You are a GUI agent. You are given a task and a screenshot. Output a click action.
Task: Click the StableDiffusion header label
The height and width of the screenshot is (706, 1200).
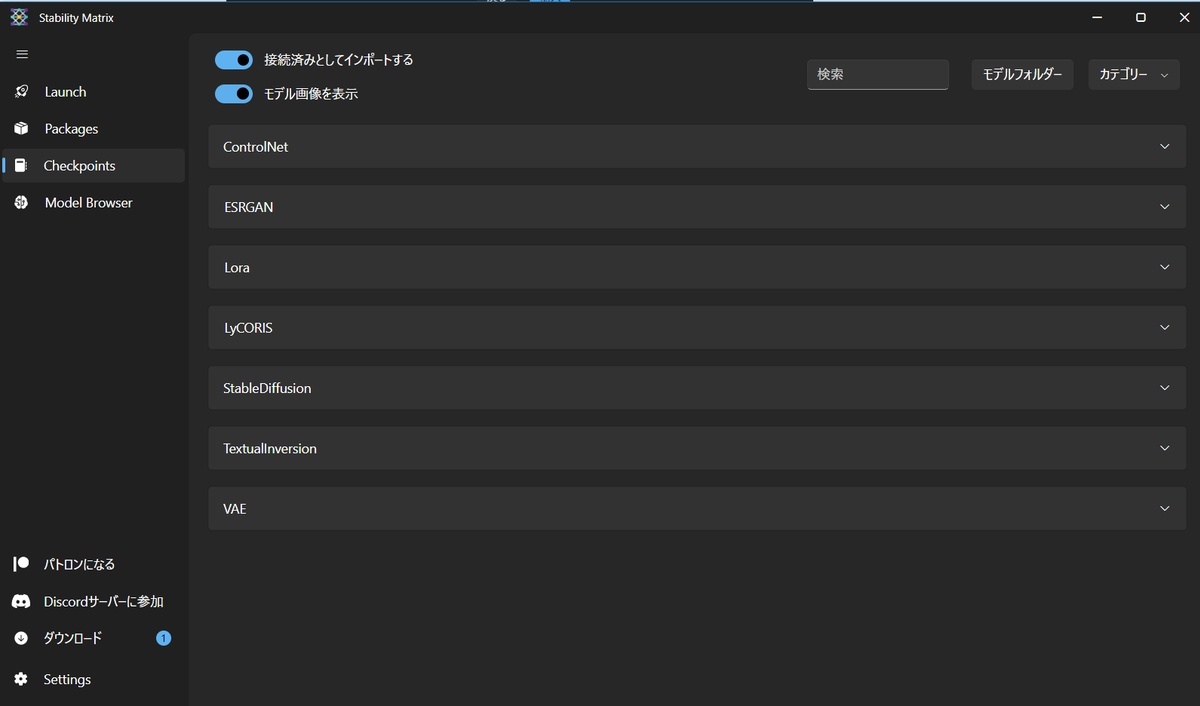(x=267, y=388)
